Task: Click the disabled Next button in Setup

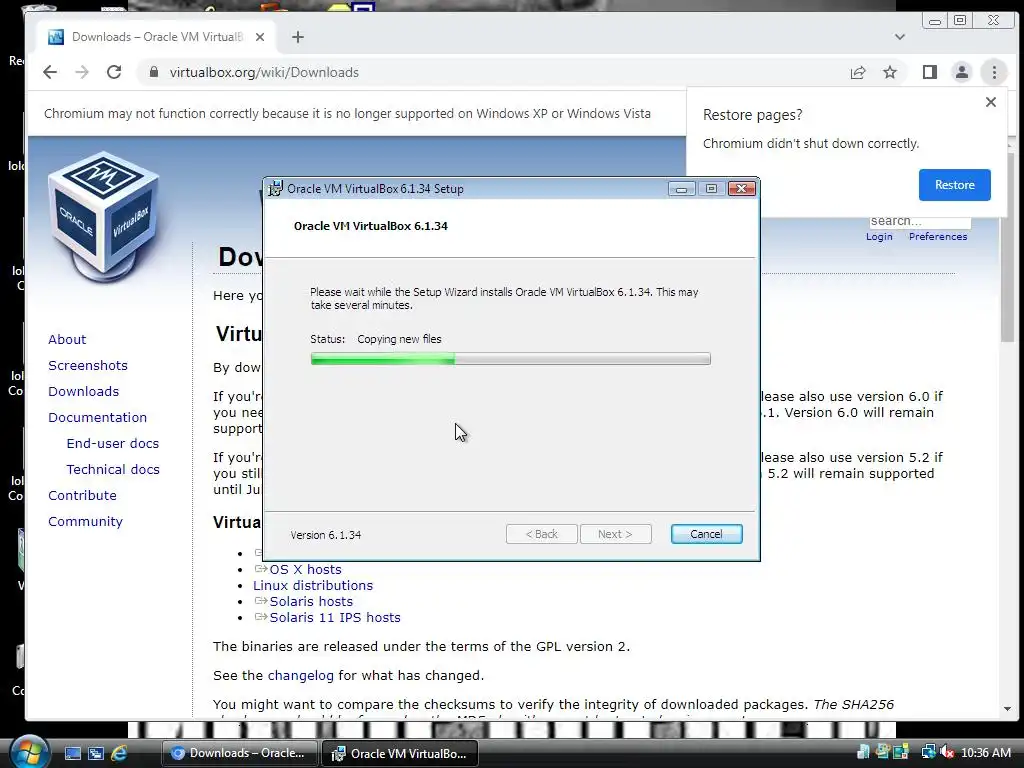Action: (615, 534)
